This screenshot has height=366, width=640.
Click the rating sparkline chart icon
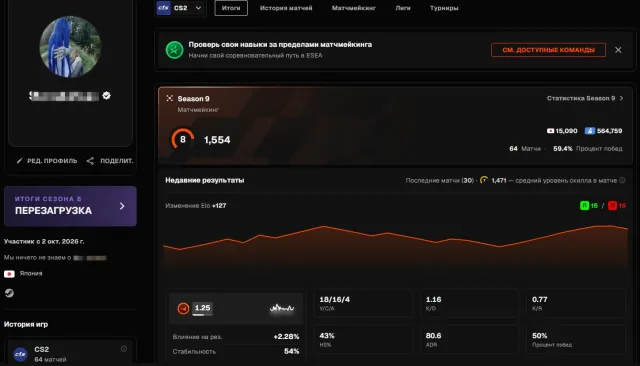coord(282,308)
